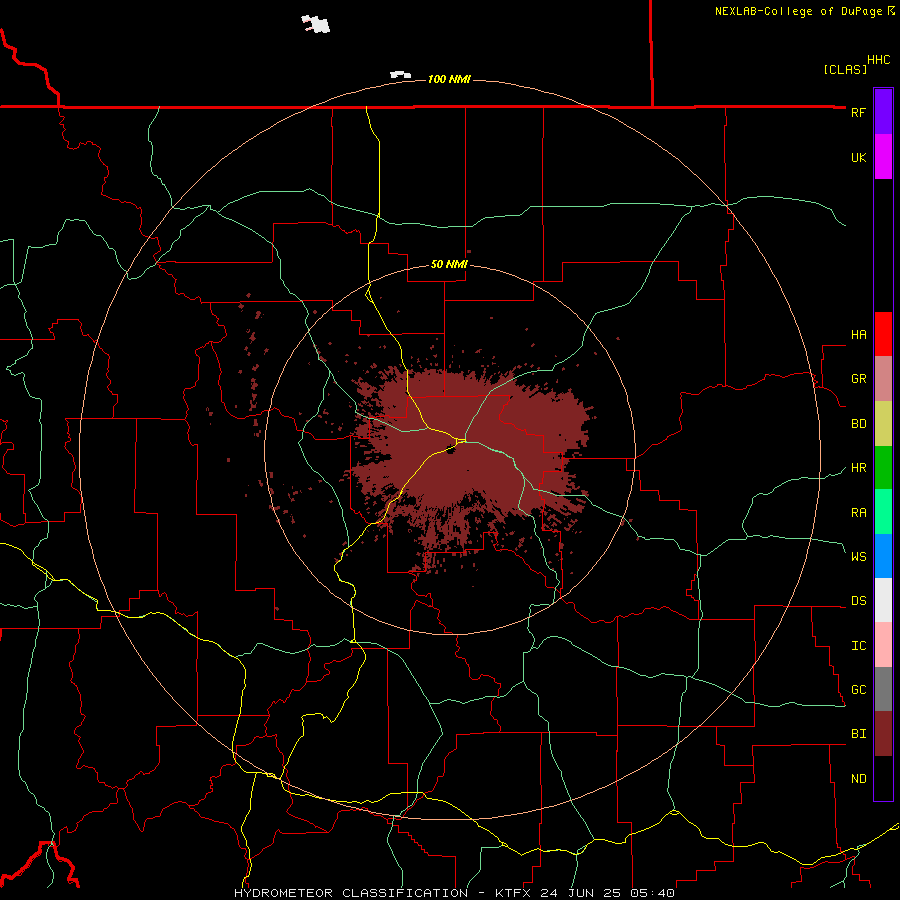
Task: Click the UK magenta legend swatch
Action: (x=883, y=157)
